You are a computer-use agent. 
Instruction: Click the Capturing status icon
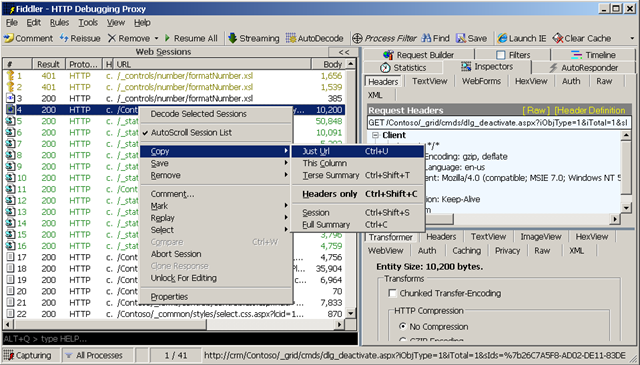coord(9,355)
